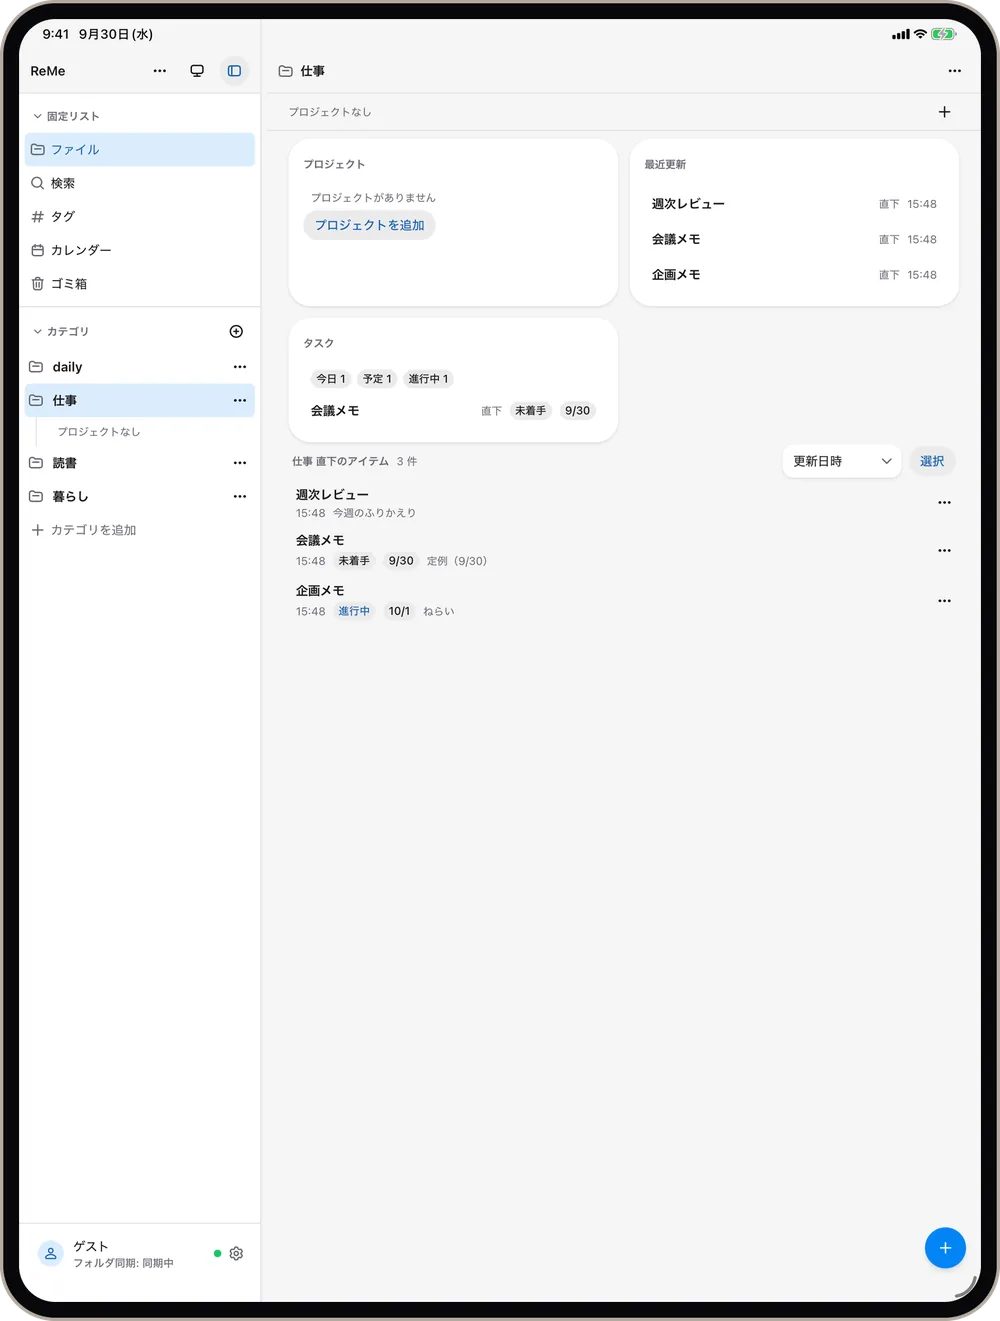Open タグ in the sidebar
The width and height of the screenshot is (1000, 1321).
click(x=140, y=216)
